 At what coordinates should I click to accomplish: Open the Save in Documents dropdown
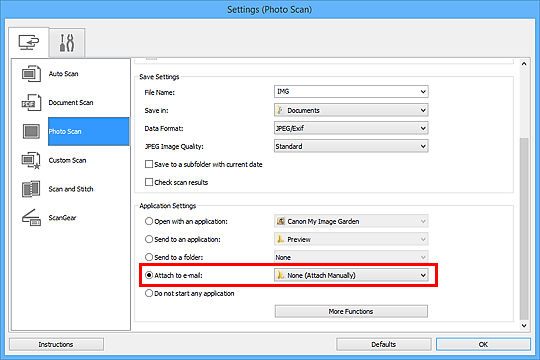point(351,110)
